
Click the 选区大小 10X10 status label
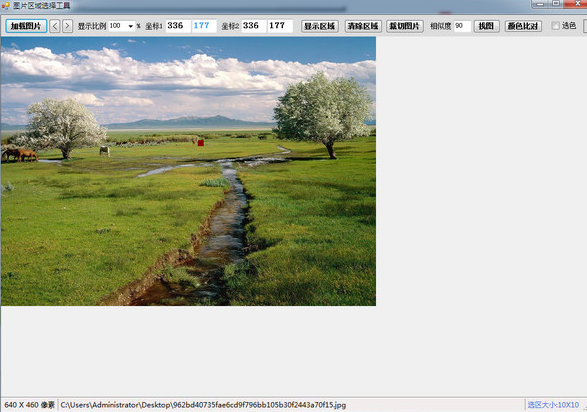pyautogui.click(x=553, y=405)
